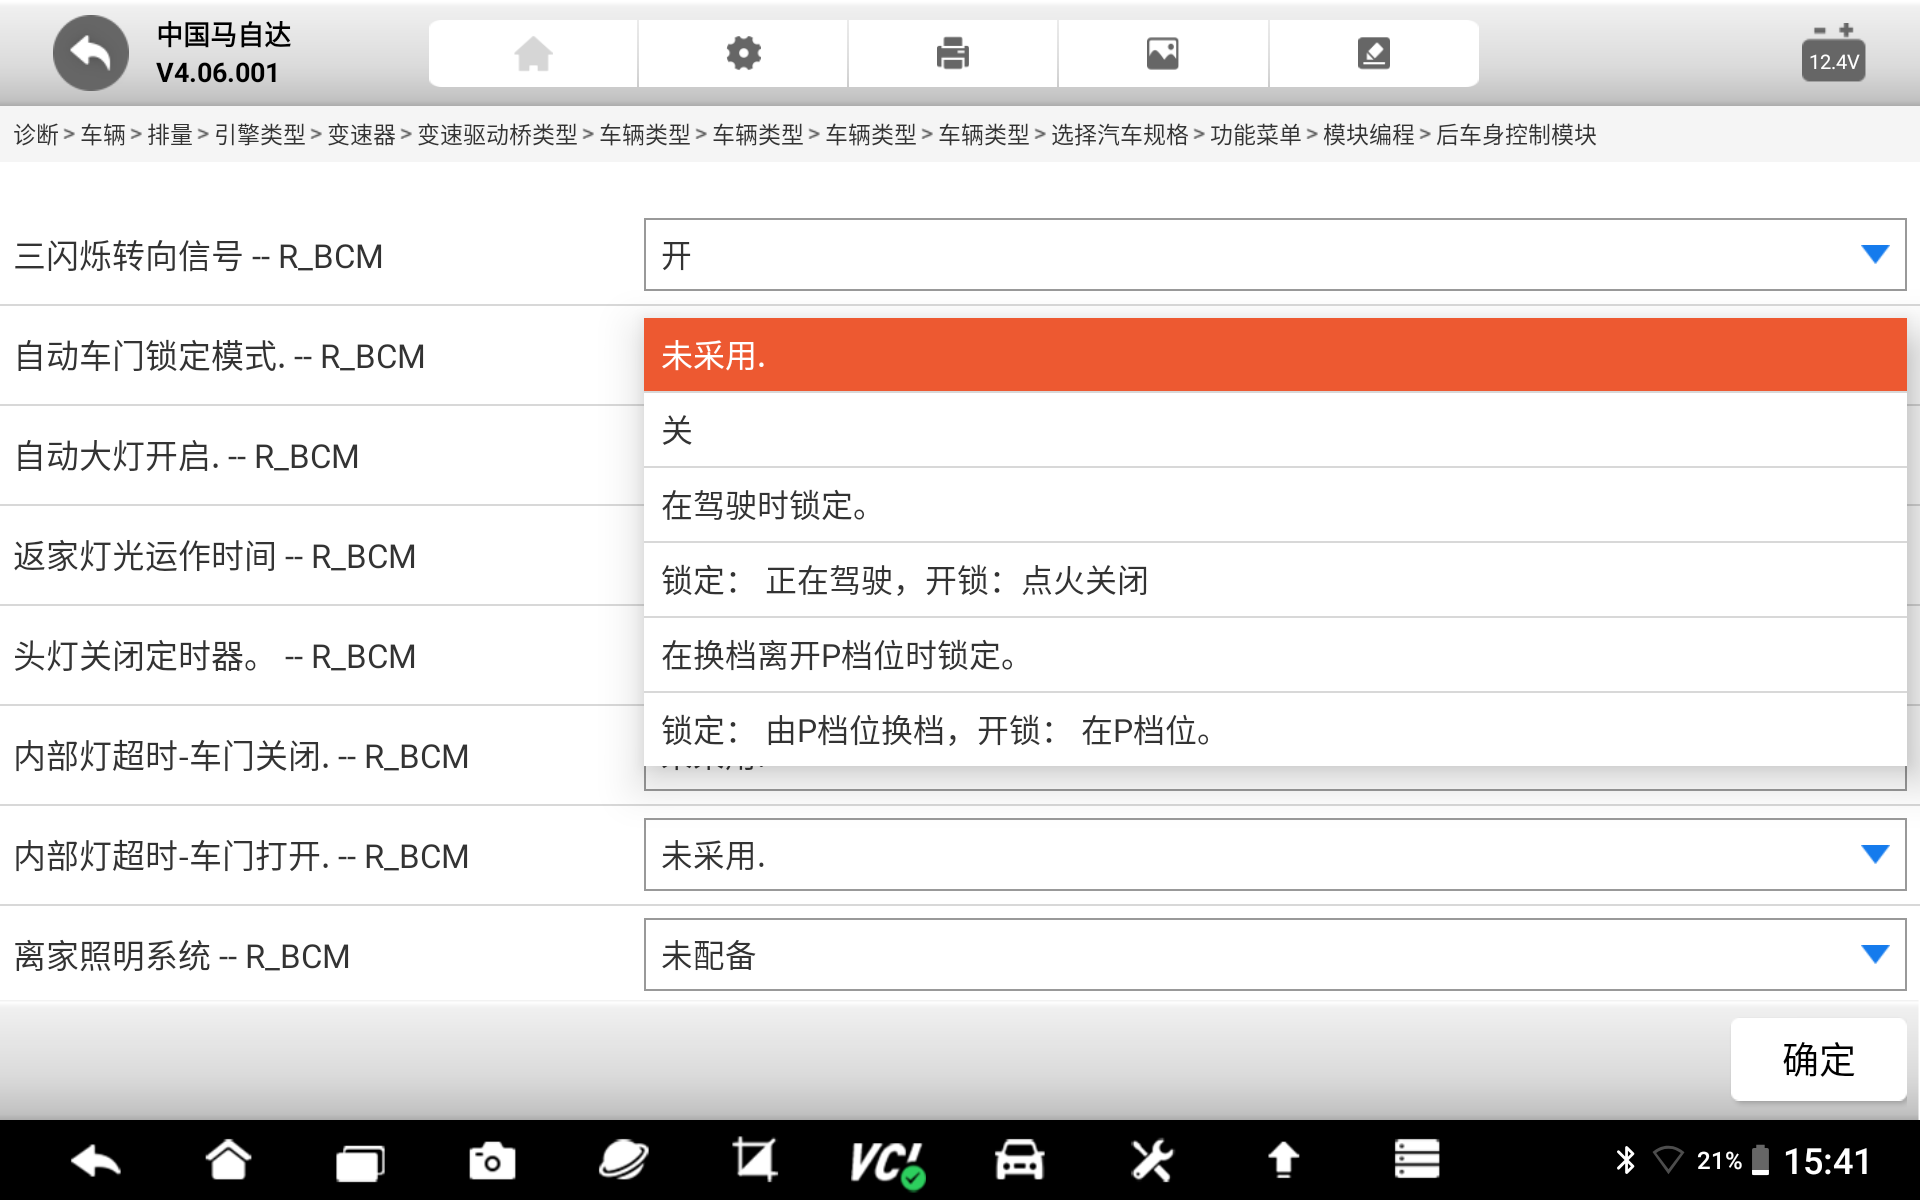This screenshot has width=1920, height=1200.
Task: Open settings gear in top toolbar
Action: (743, 54)
